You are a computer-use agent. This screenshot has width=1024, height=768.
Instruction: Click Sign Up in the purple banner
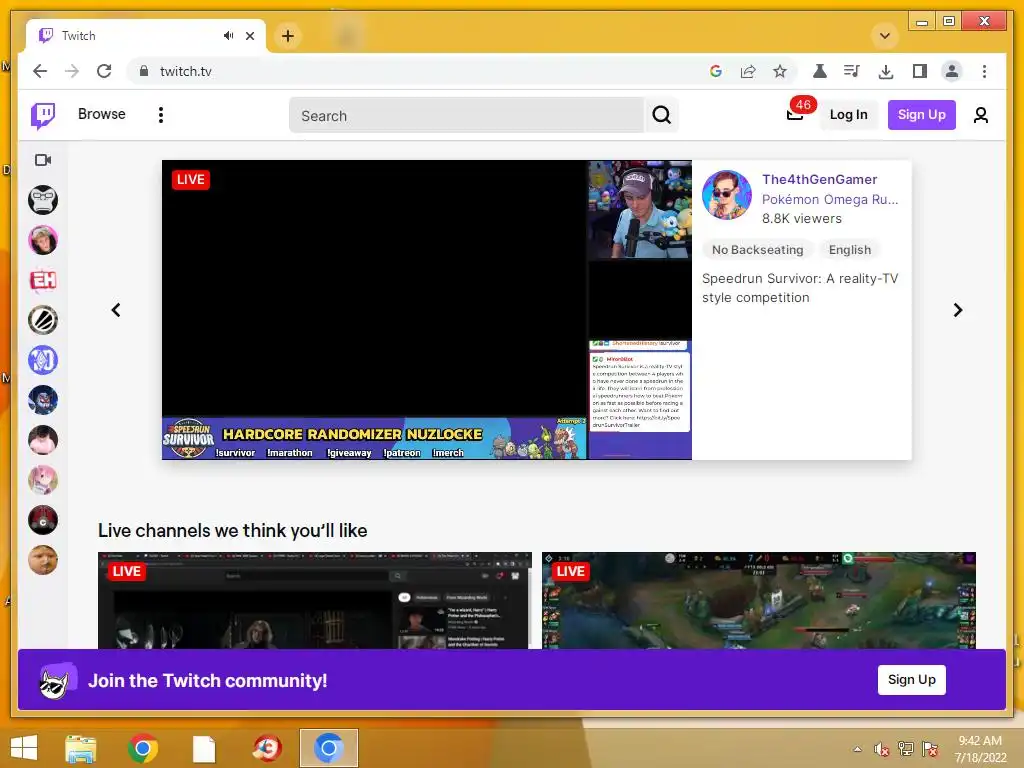[x=912, y=680]
